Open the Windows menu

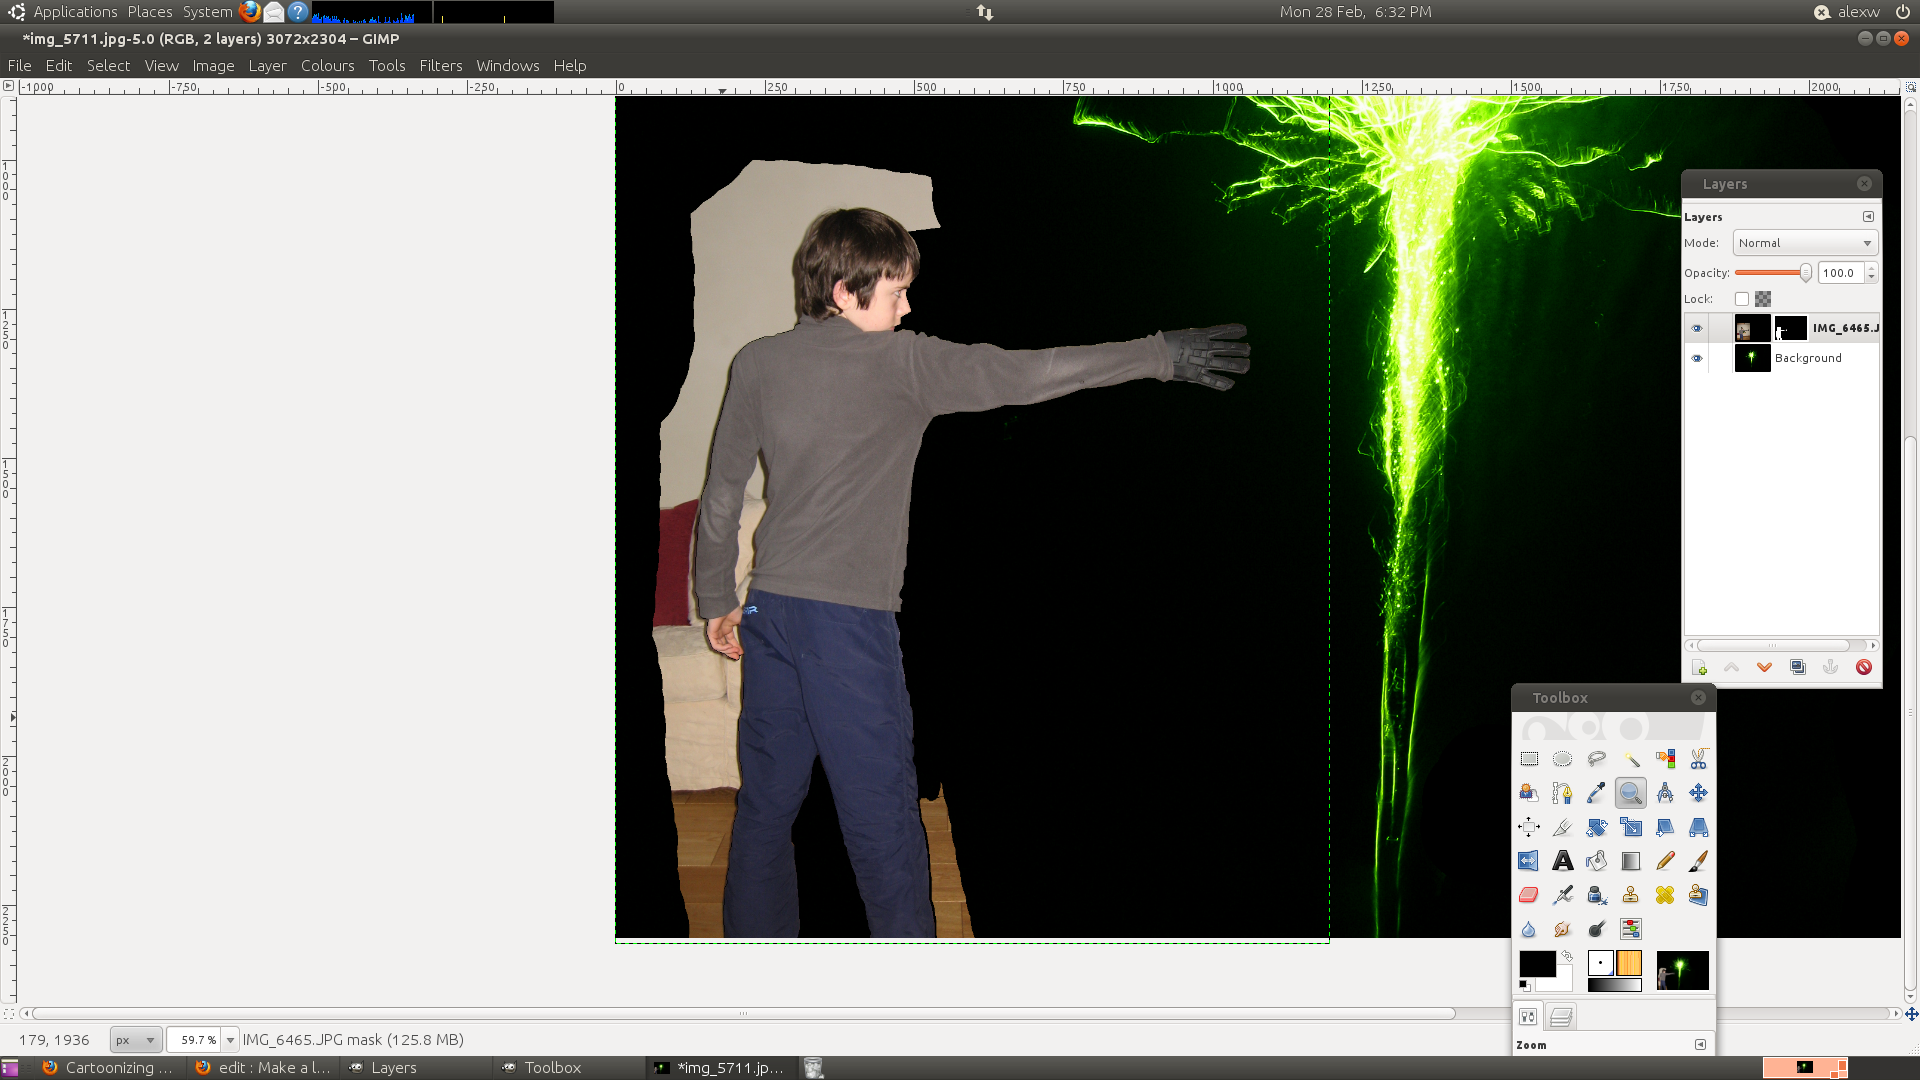coord(508,66)
